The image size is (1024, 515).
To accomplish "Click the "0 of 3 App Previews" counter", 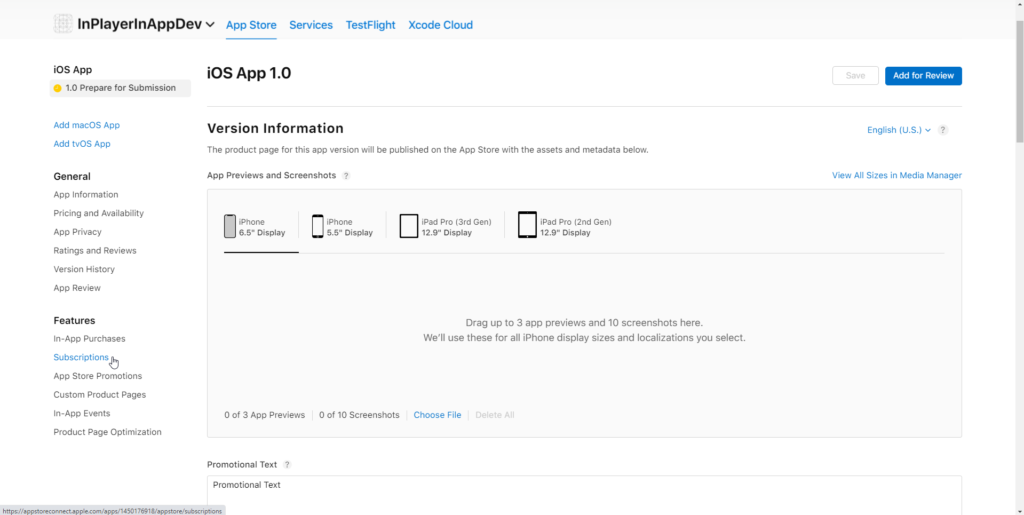I will 264,415.
